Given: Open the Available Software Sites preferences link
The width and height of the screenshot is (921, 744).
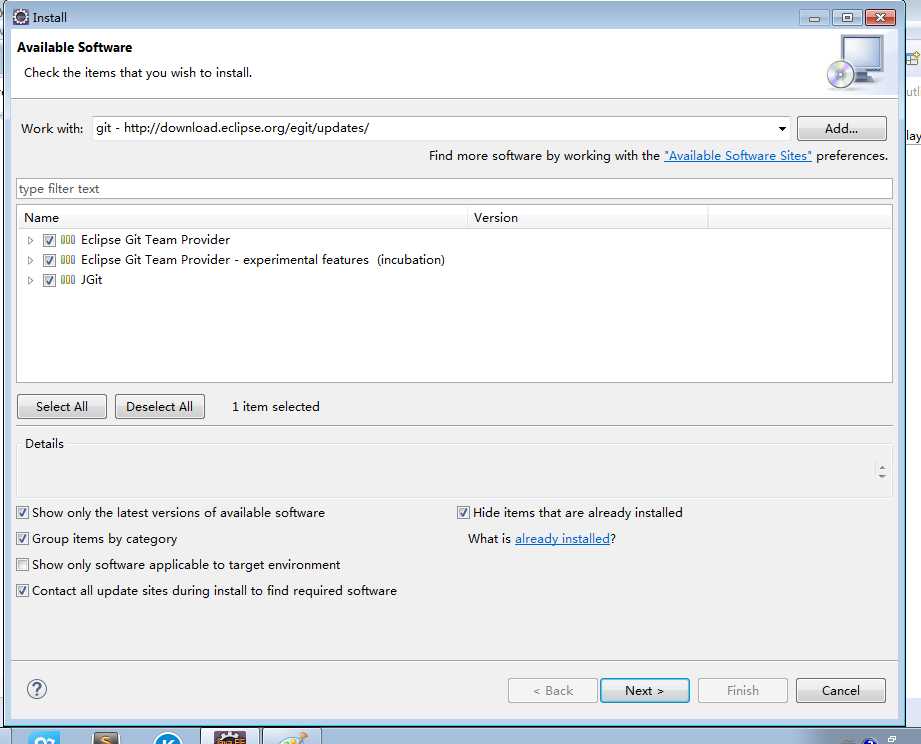Looking at the screenshot, I should [x=738, y=156].
